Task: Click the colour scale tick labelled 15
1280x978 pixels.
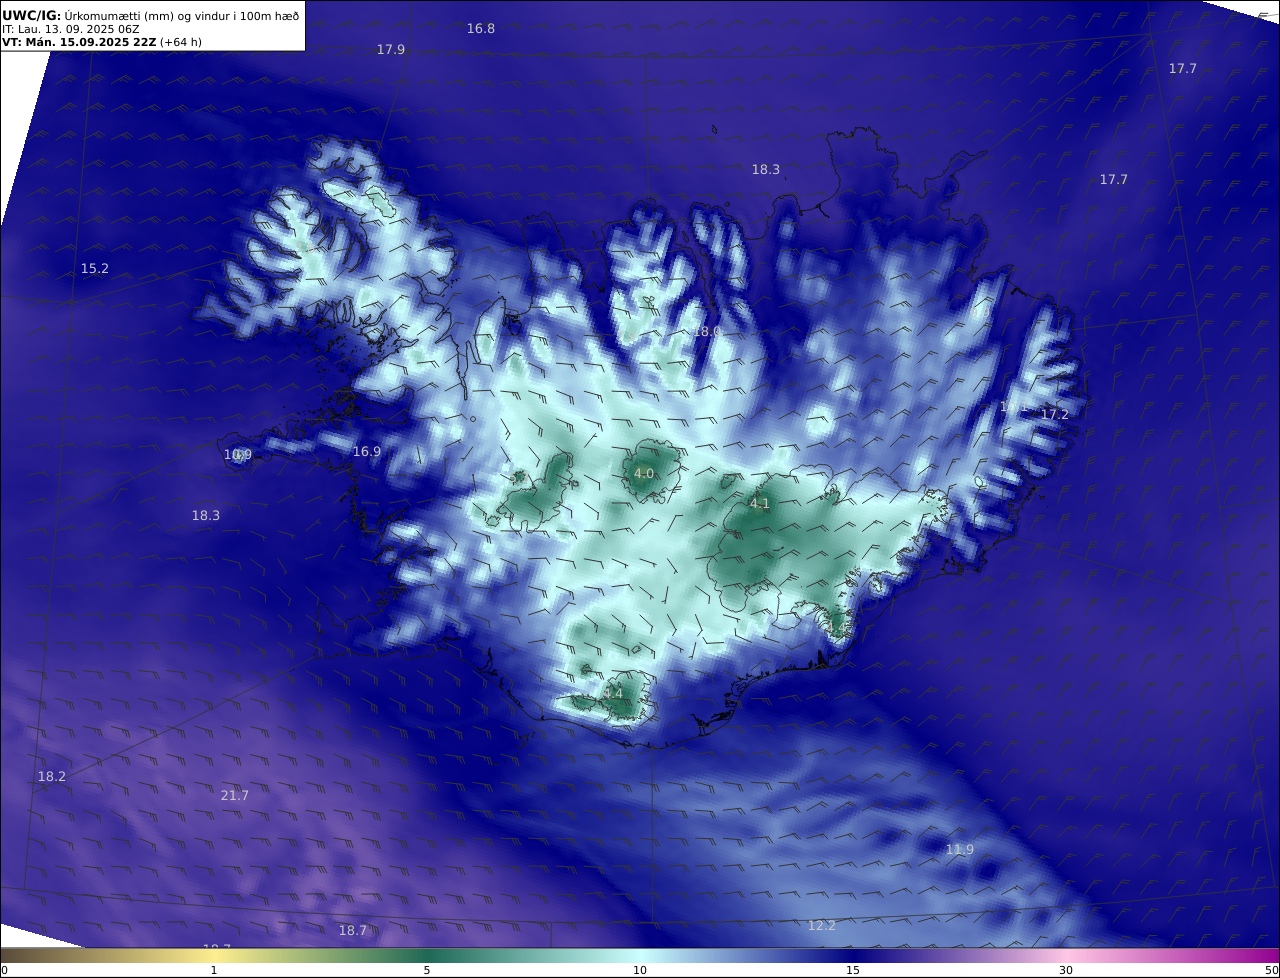Action: point(853,970)
